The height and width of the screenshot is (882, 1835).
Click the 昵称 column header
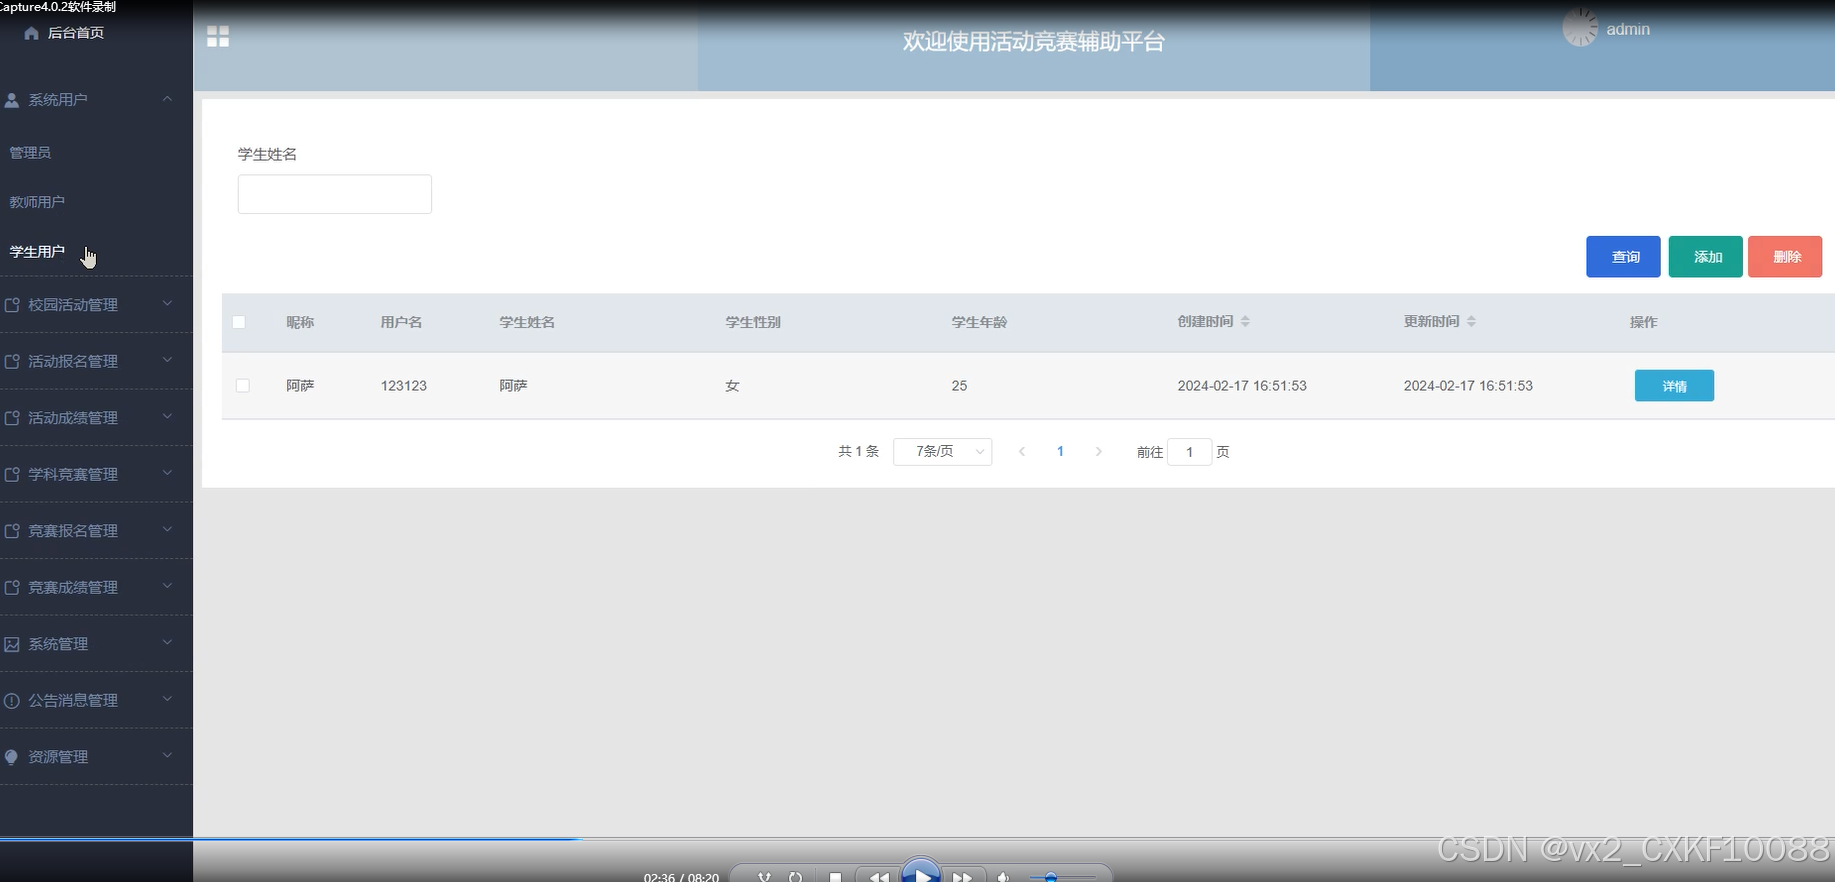pos(300,322)
